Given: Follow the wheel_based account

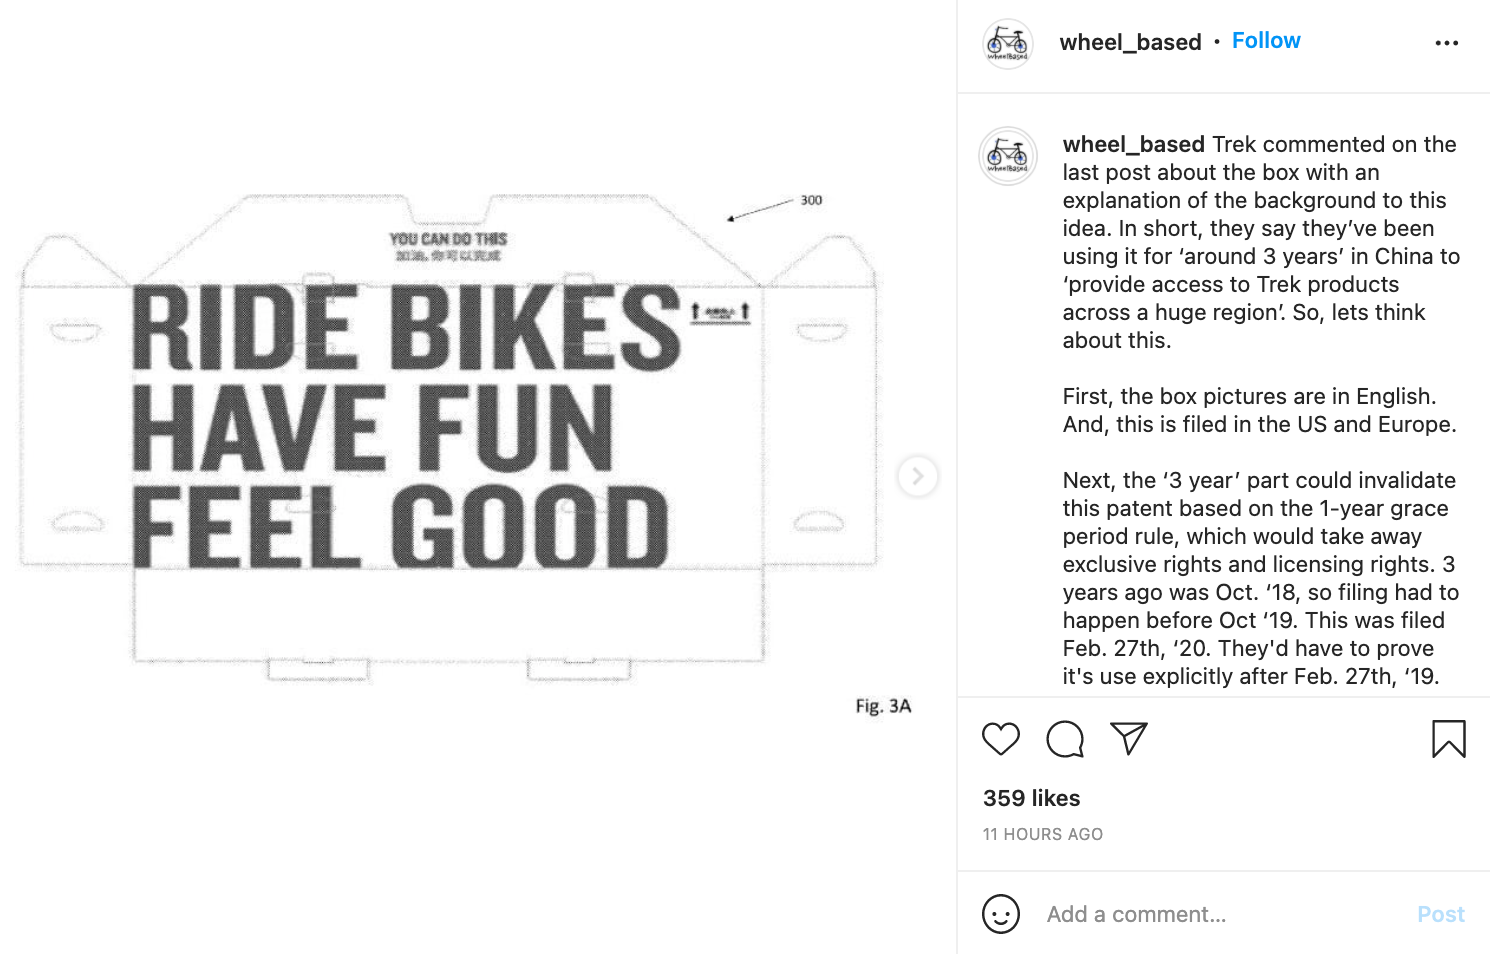Looking at the screenshot, I should click(1266, 41).
